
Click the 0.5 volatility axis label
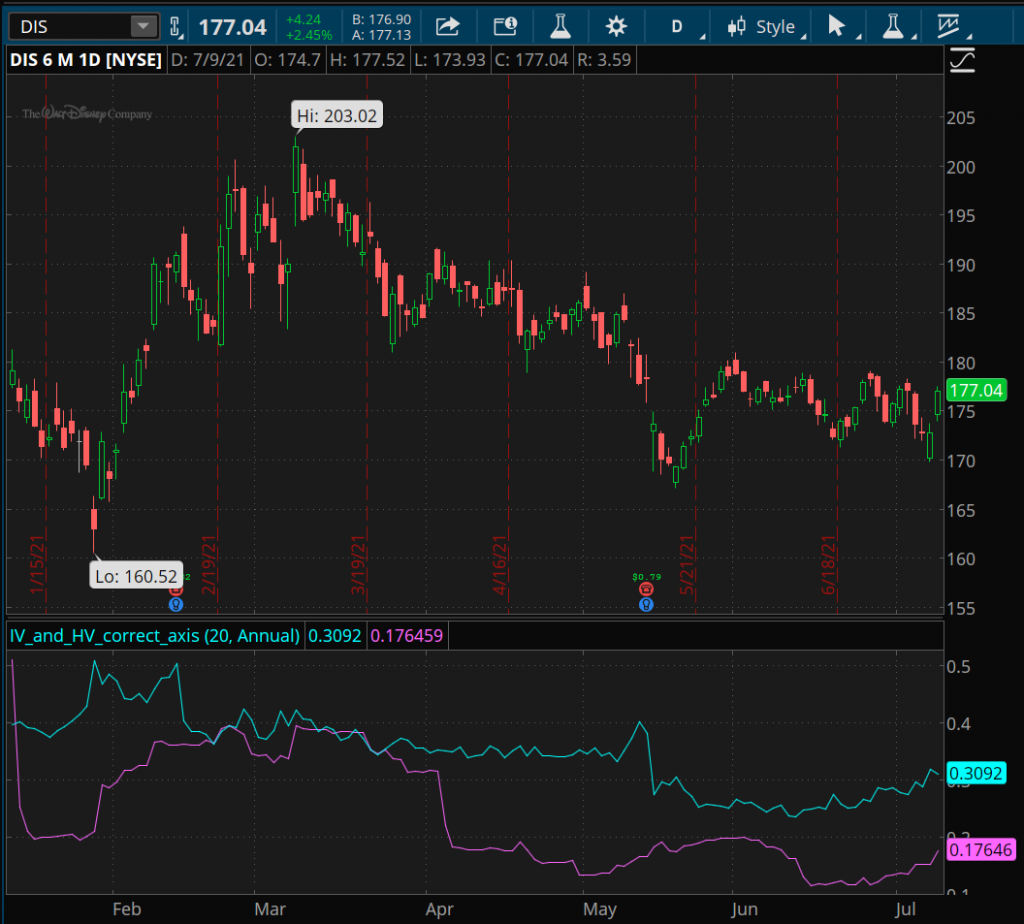click(x=959, y=667)
